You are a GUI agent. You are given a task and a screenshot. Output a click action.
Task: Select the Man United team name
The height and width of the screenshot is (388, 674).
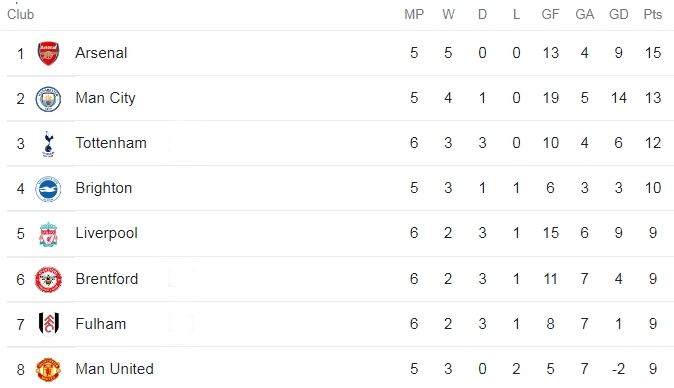114,369
